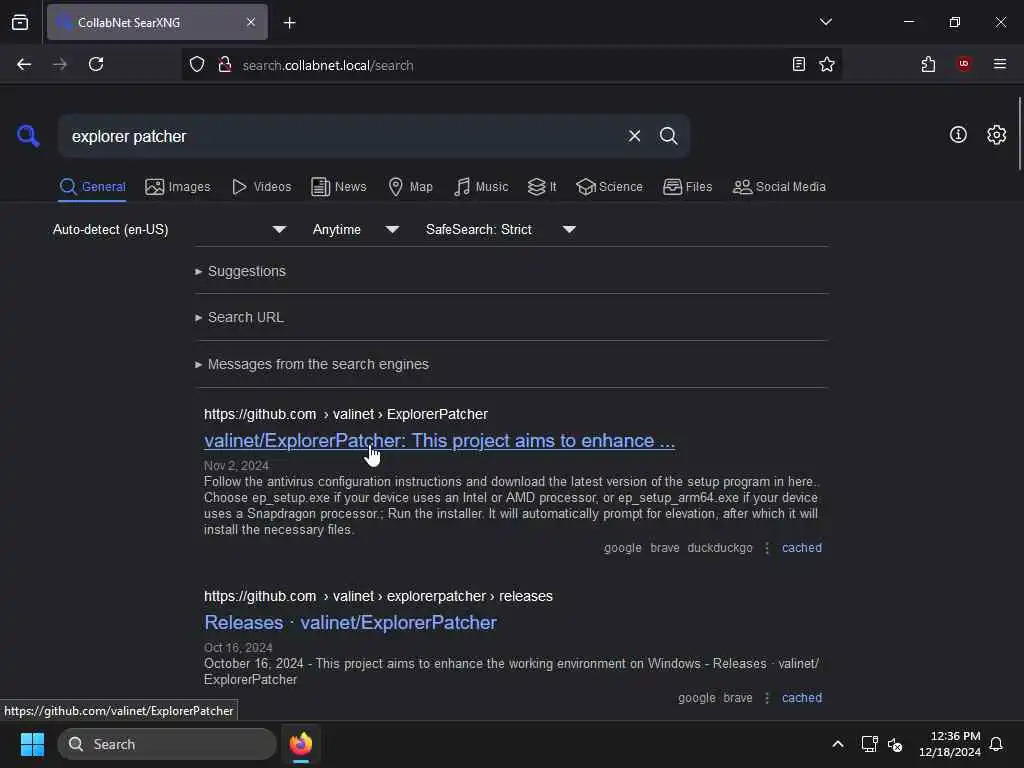Reload the current page
The width and height of the screenshot is (1024, 768).
tap(96, 64)
